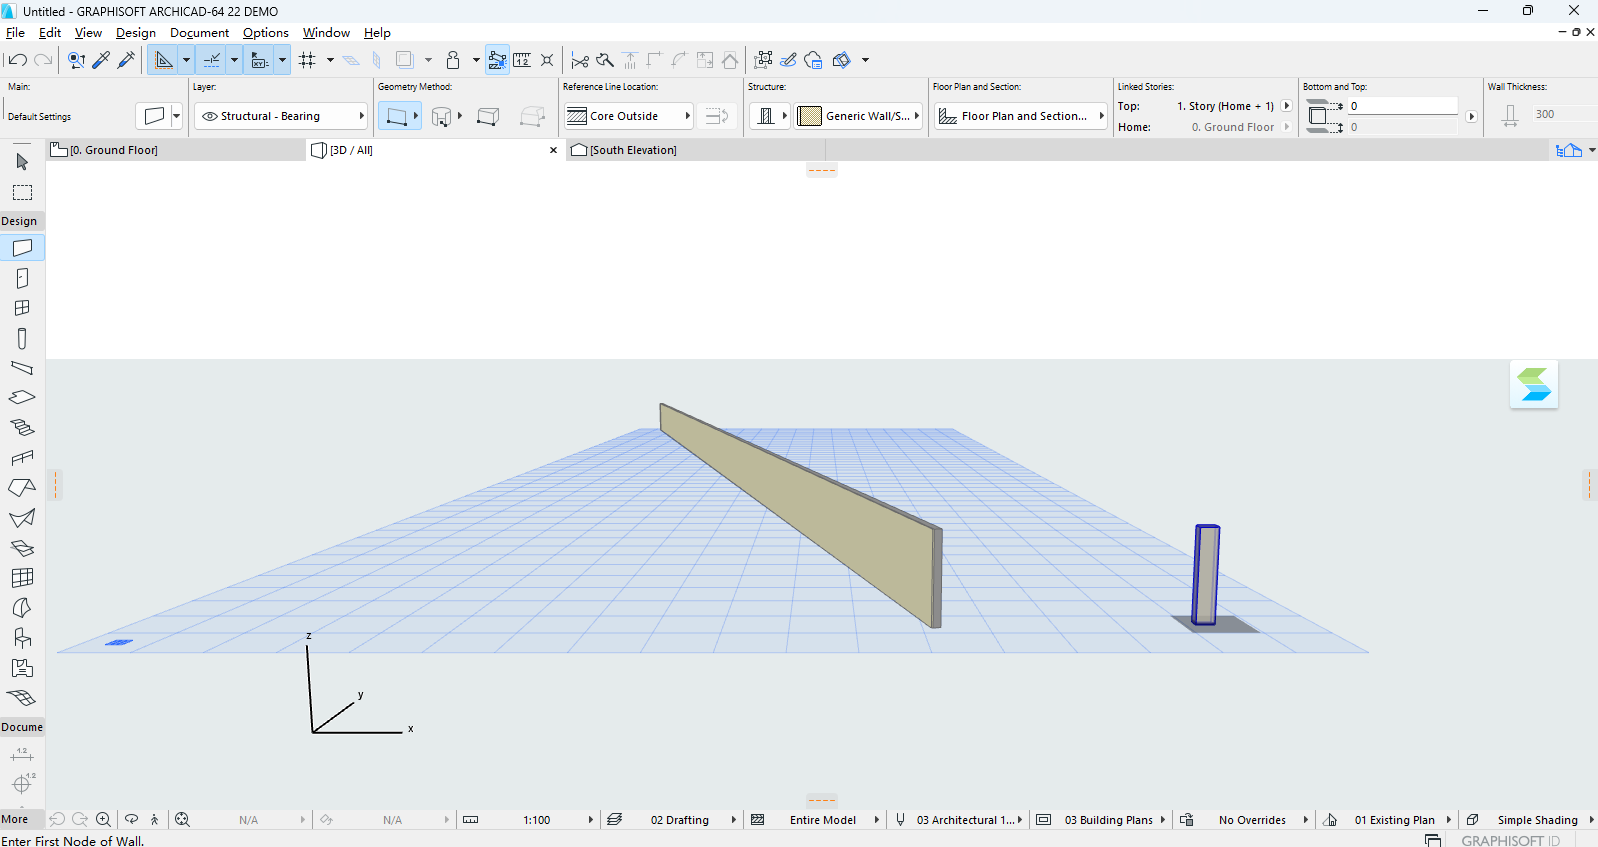The width and height of the screenshot is (1598, 847).
Task: Open the Generic Wall/S... building material dropdown
Action: pyautogui.click(x=858, y=116)
